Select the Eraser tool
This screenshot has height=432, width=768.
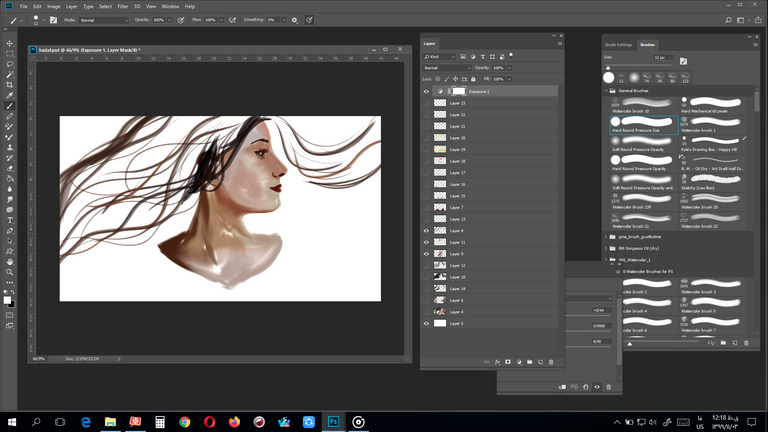pyautogui.click(x=9, y=168)
